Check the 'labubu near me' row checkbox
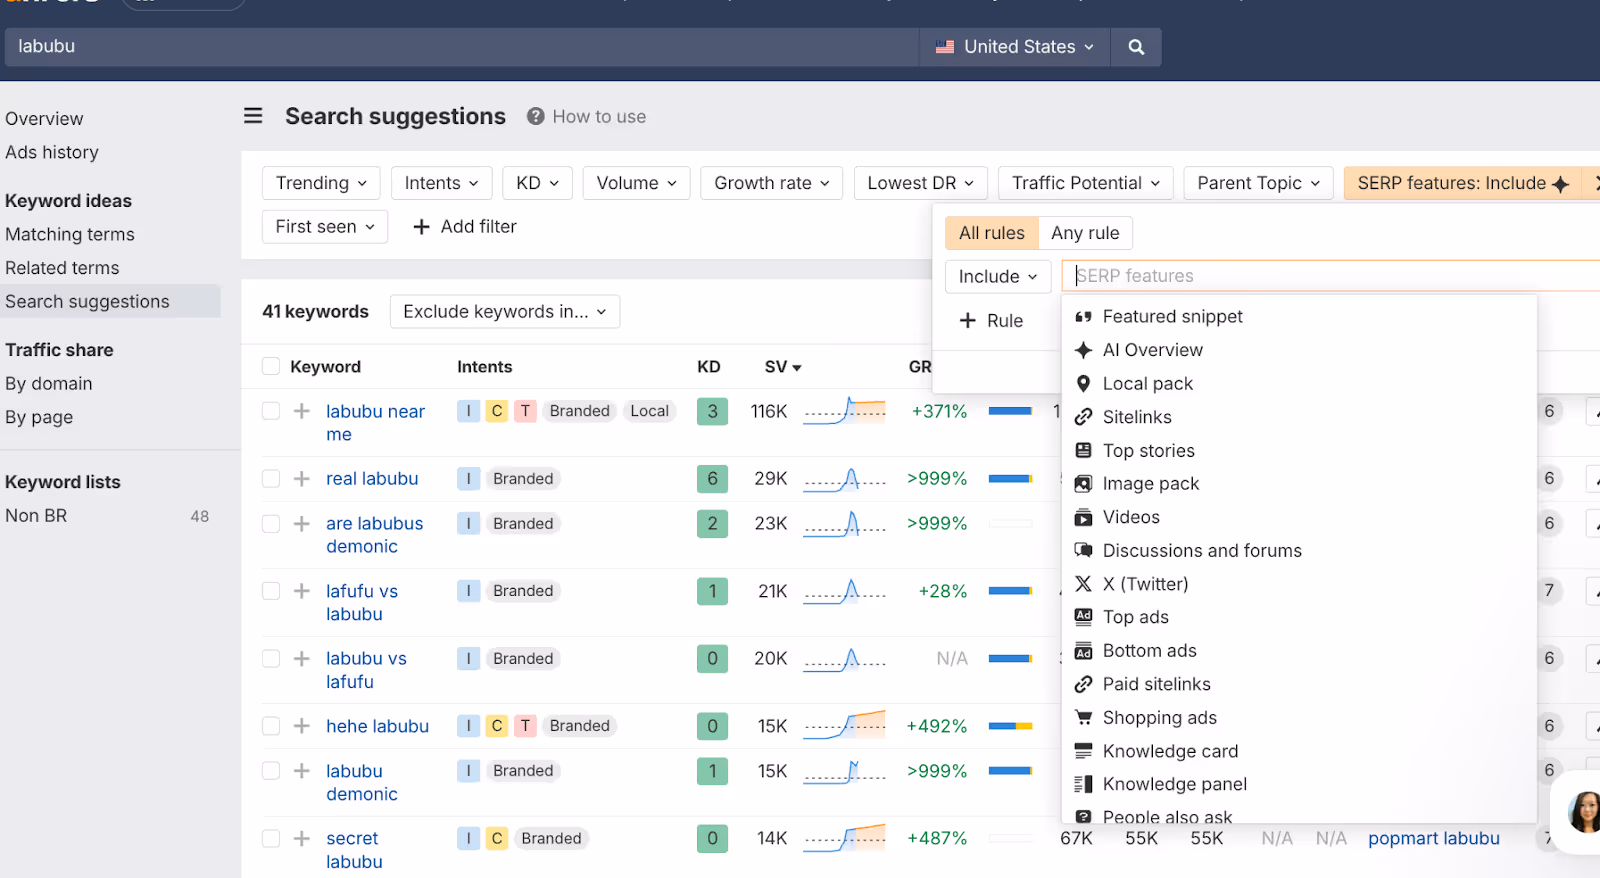Screen dimensions: 1600x878 271,411
